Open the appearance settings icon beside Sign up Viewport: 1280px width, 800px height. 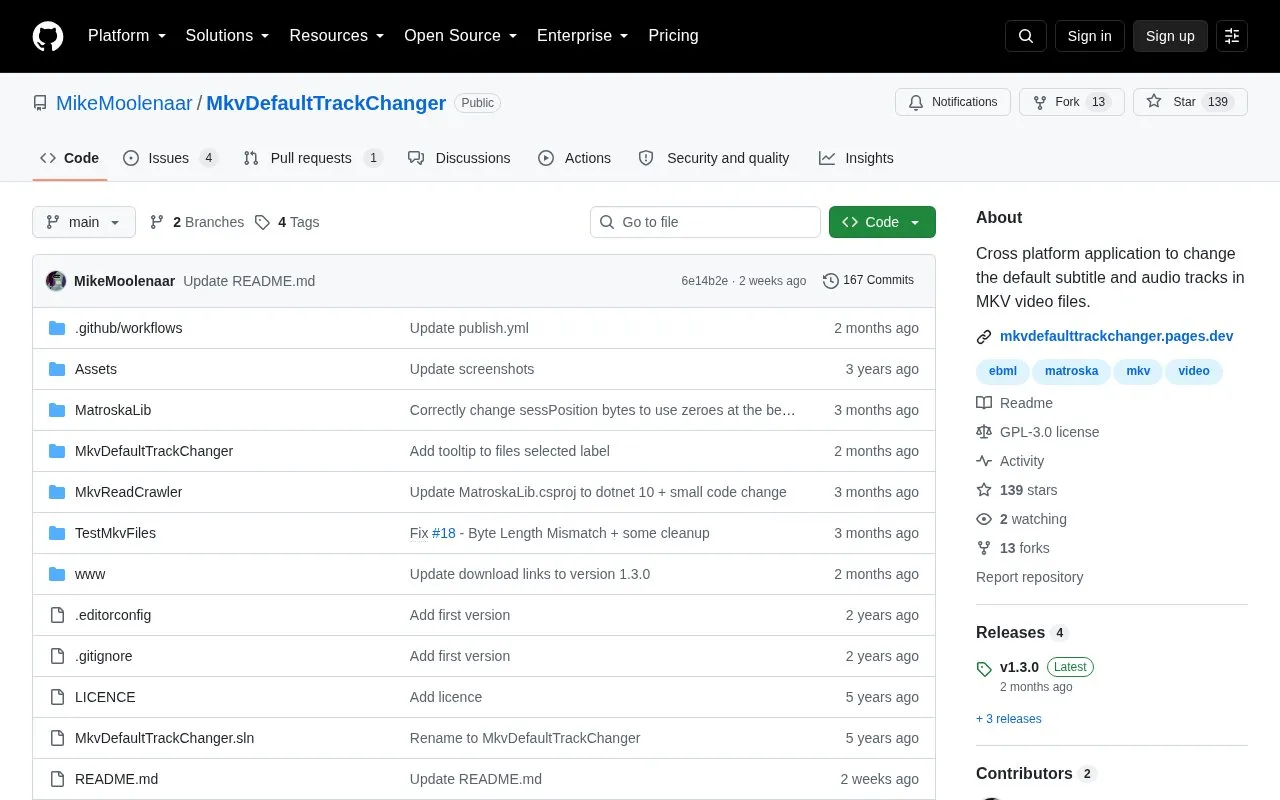(1232, 36)
